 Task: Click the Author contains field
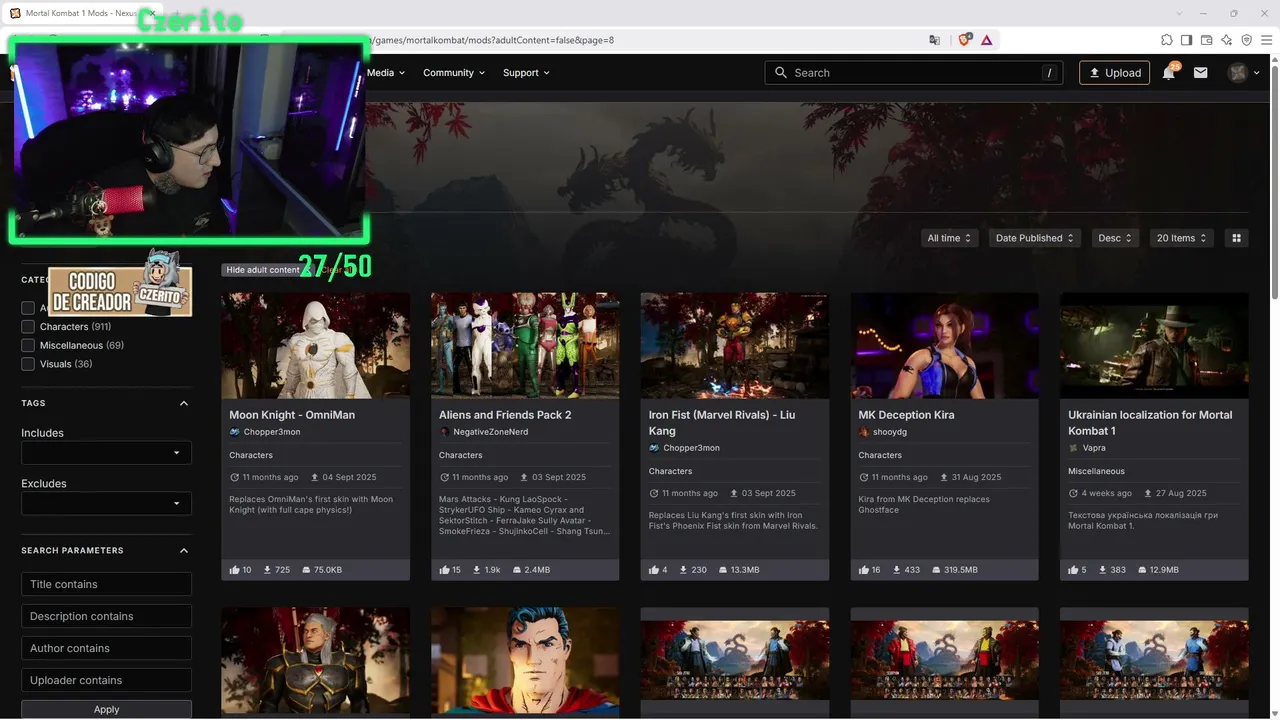106,648
